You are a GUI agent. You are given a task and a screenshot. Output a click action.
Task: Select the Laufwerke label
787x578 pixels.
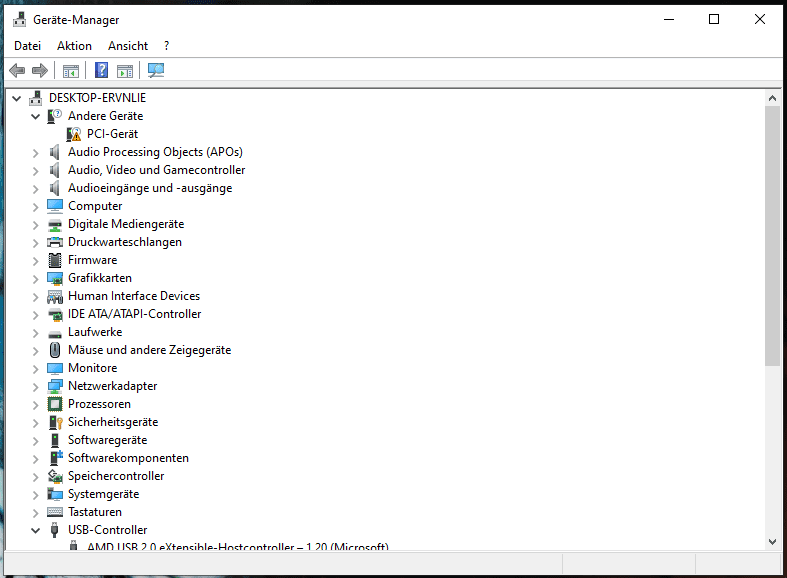pyautogui.click(x=95, y=332)
